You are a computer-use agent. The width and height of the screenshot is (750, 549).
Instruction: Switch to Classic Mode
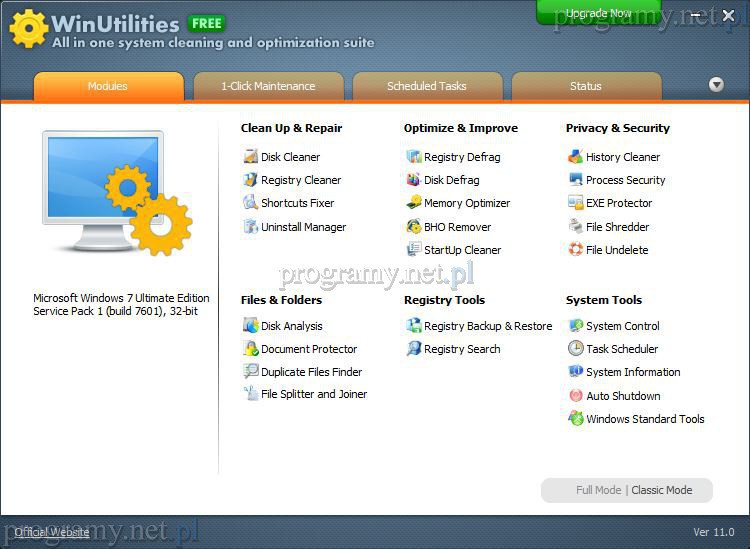(x=662, y=491)
